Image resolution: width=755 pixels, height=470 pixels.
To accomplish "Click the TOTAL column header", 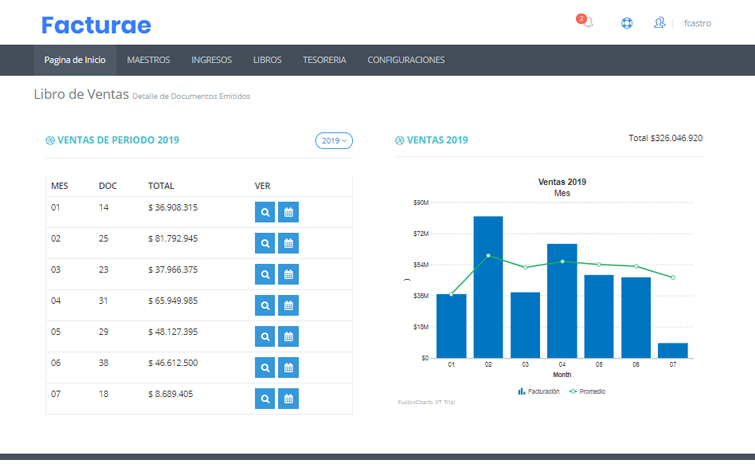I will coord(161,186).
